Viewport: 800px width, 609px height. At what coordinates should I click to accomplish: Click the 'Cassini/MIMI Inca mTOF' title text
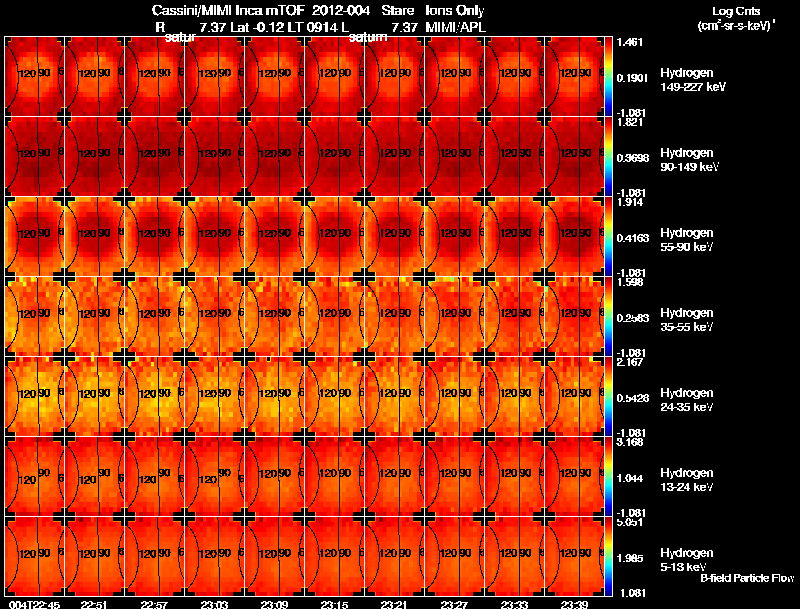tap(228, 11)
